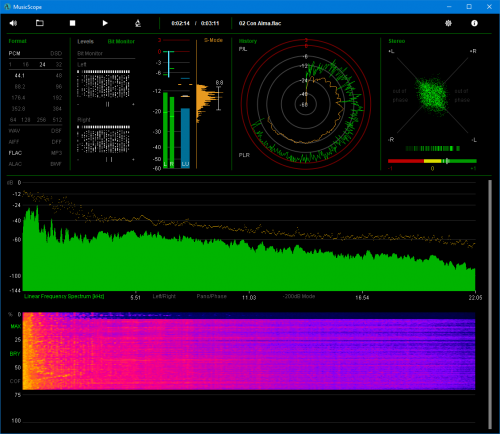Screen dimensions: 500x434
Task: Switch to the Levels tab
Action: [x=85, y=41]
